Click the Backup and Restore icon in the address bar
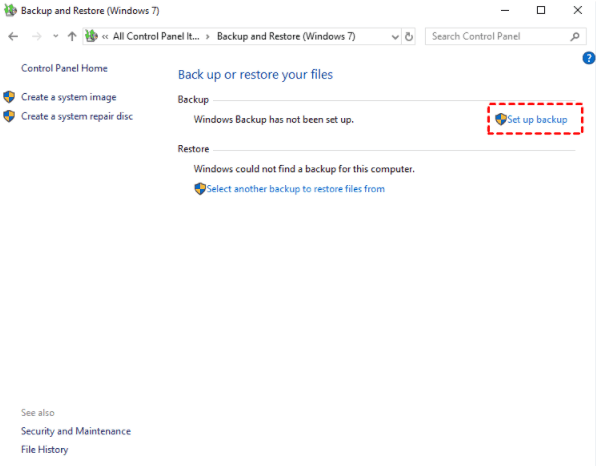 [x=91, y=36]
